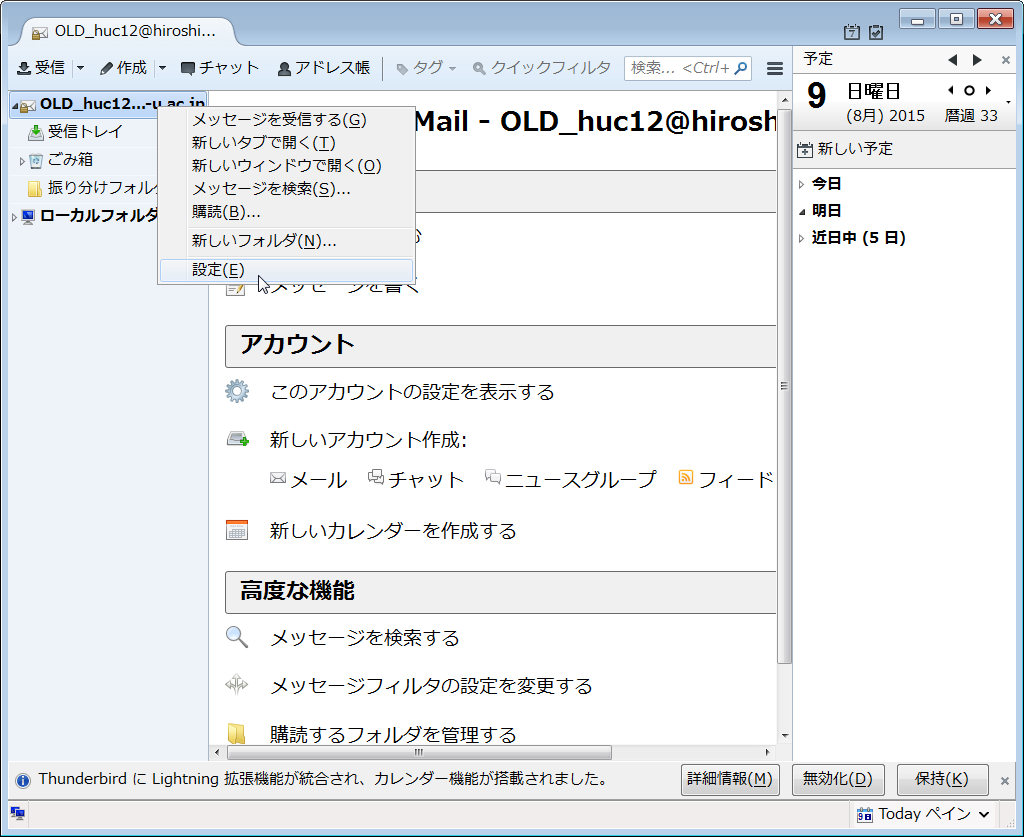Expand the ローカルフォルダ node
The image size is (1024, 837).
(14, 217)
